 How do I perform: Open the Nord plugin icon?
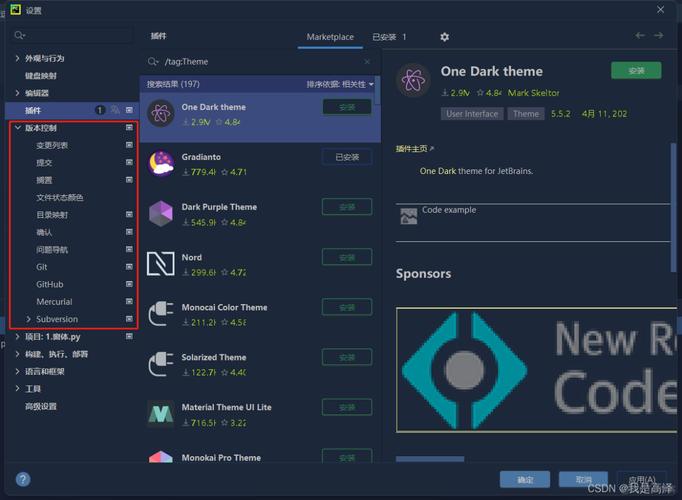[161, 263]
